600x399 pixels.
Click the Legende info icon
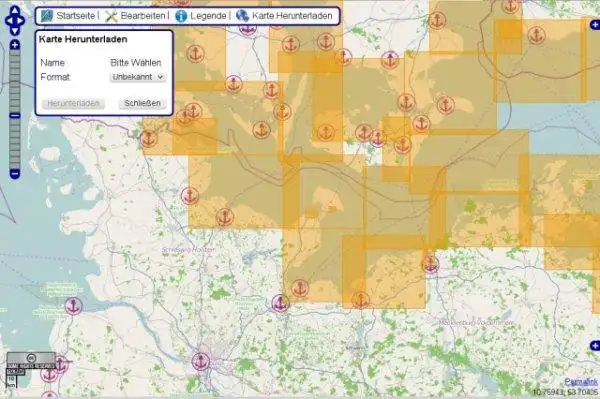181,16
